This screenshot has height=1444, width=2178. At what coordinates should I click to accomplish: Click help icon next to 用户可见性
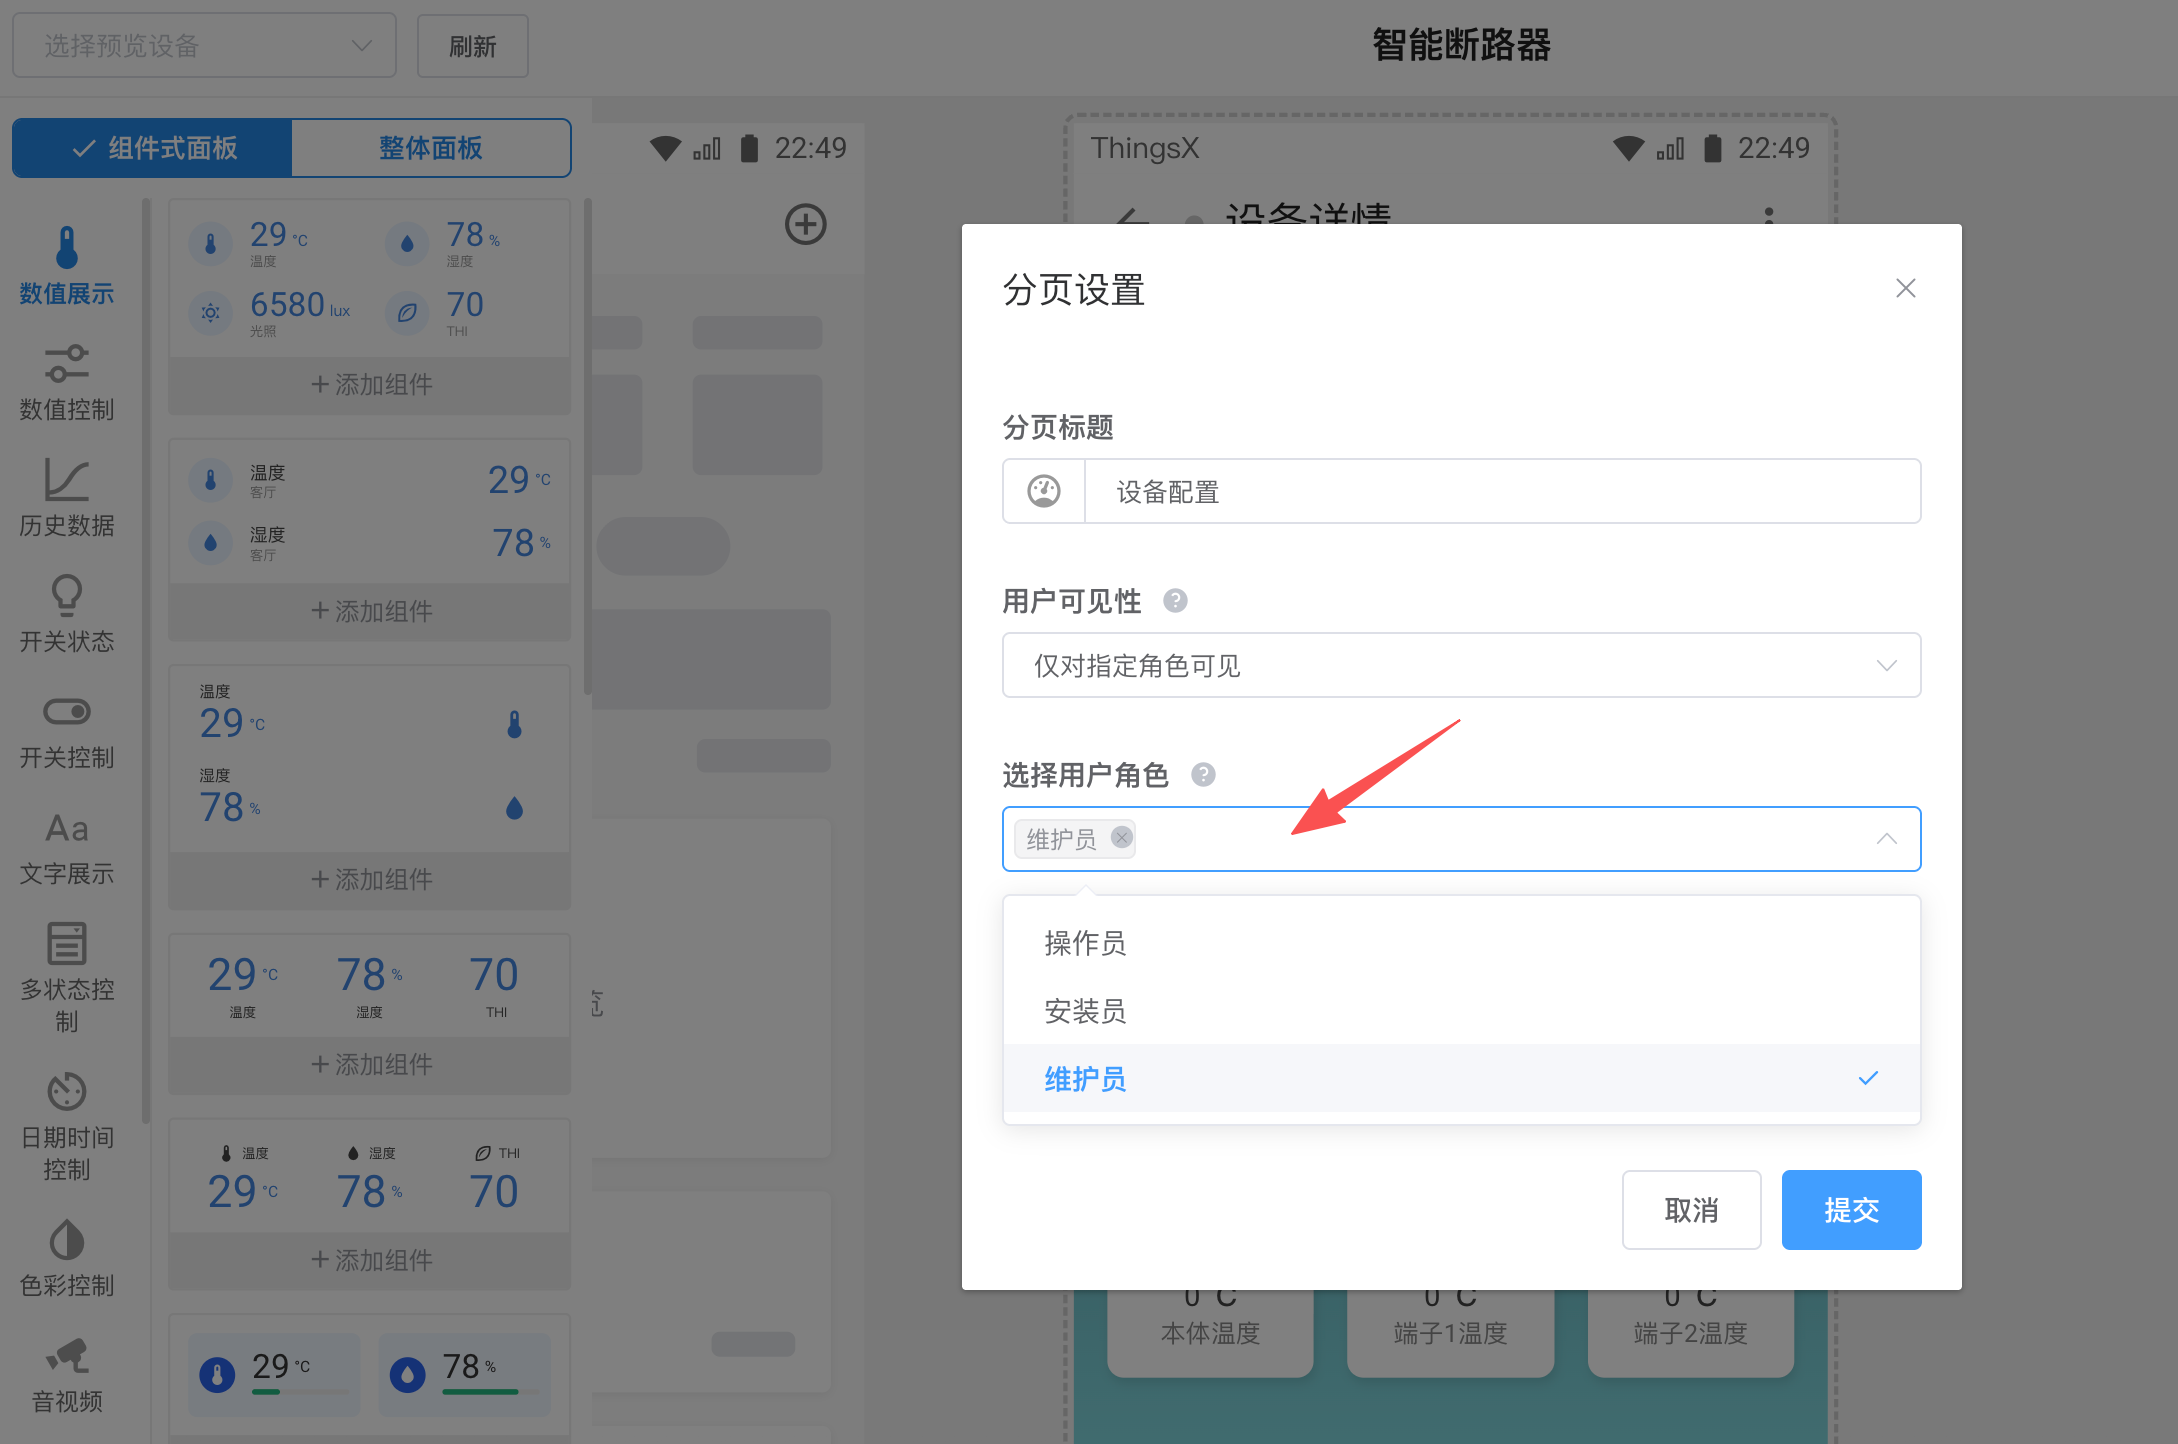[x=1175, y=601]
